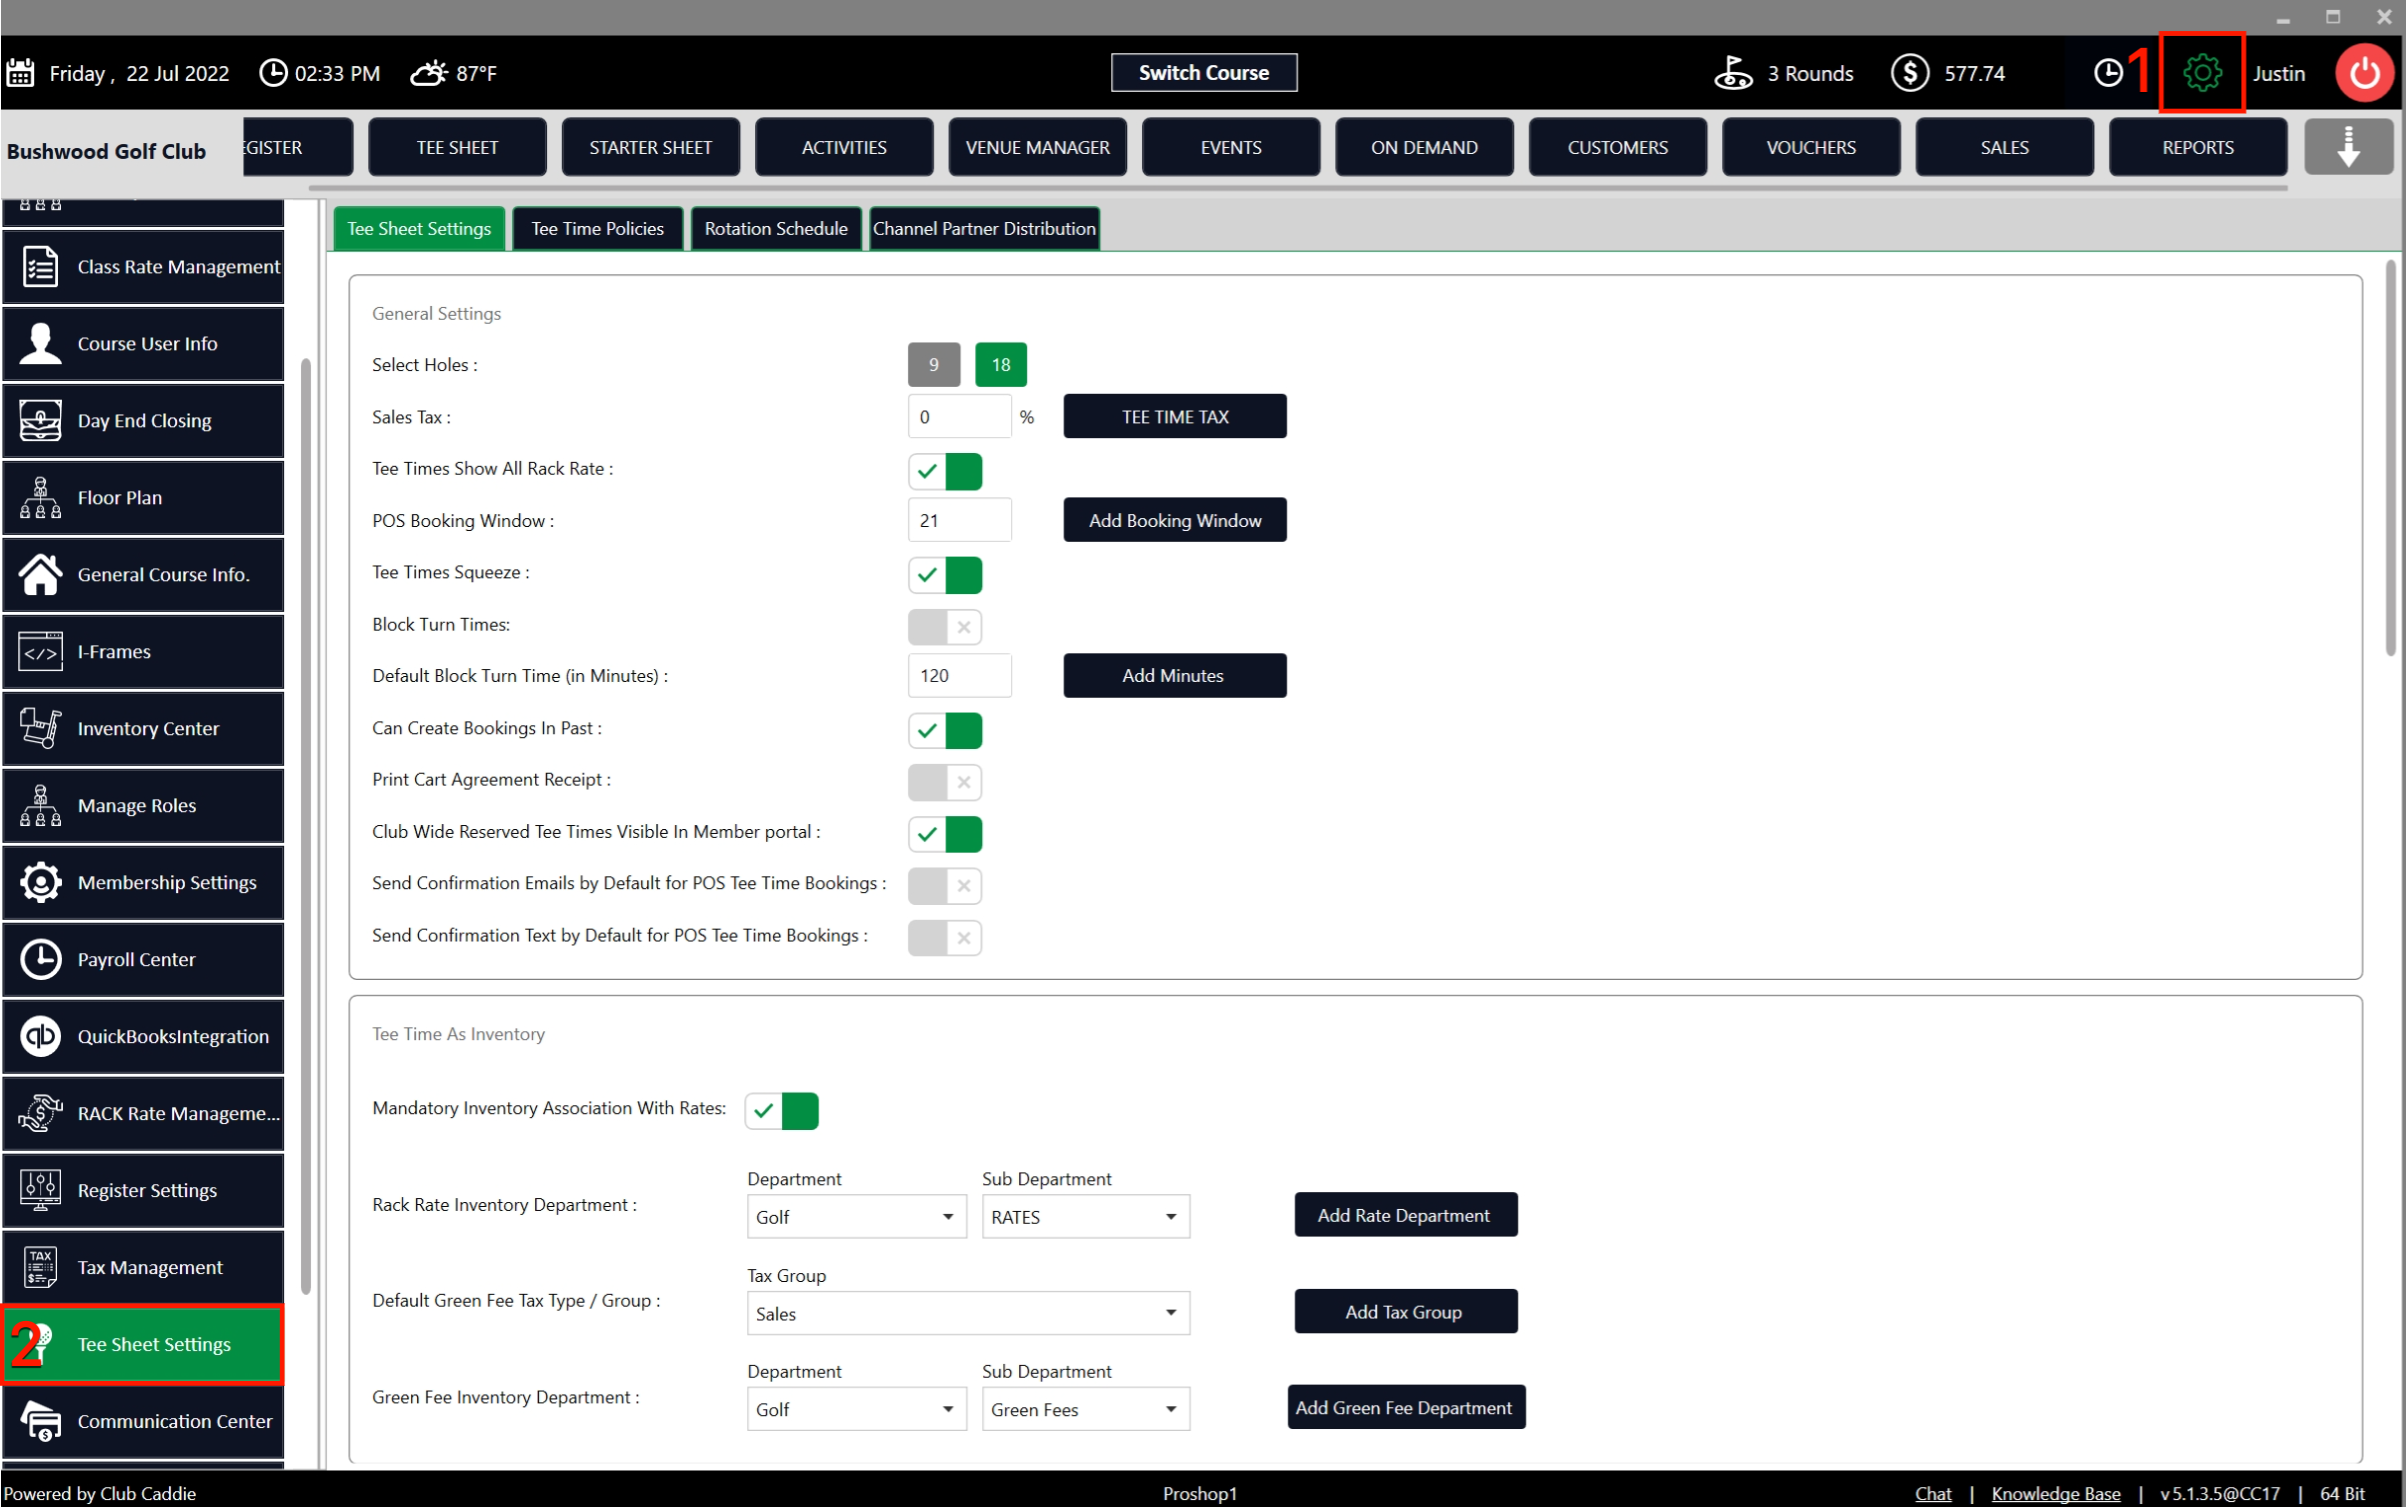Viewport: 2406px width, 1507px height.
Task: Expand the Tax Group Sales dropdown
Action: pos(967,1313)
